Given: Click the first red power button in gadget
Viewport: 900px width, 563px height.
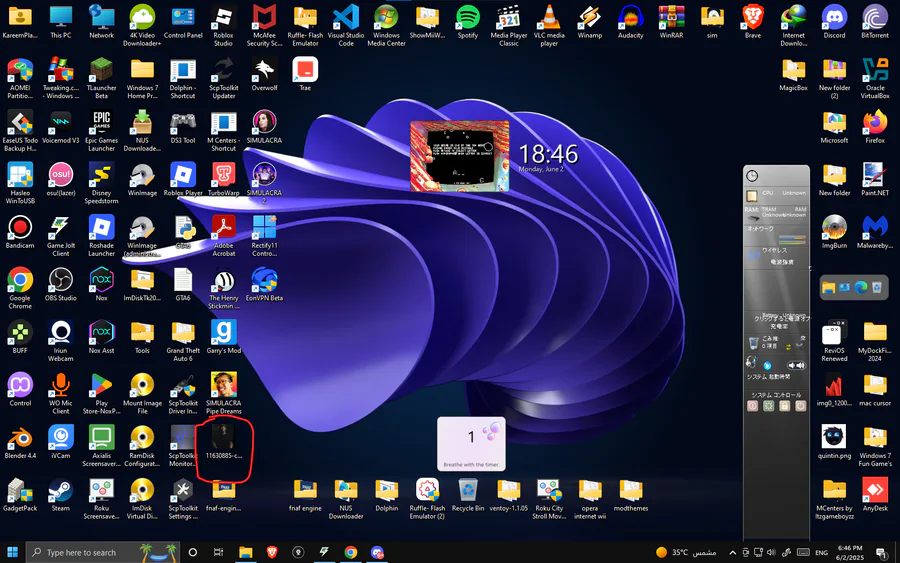Looking at the screenshot, I should [752, 406].
